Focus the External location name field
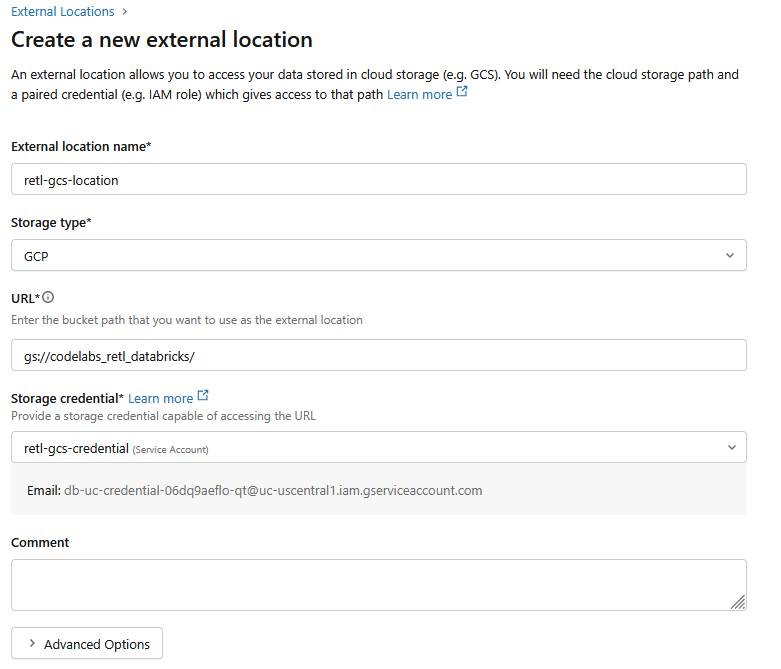 click(378, 180)
